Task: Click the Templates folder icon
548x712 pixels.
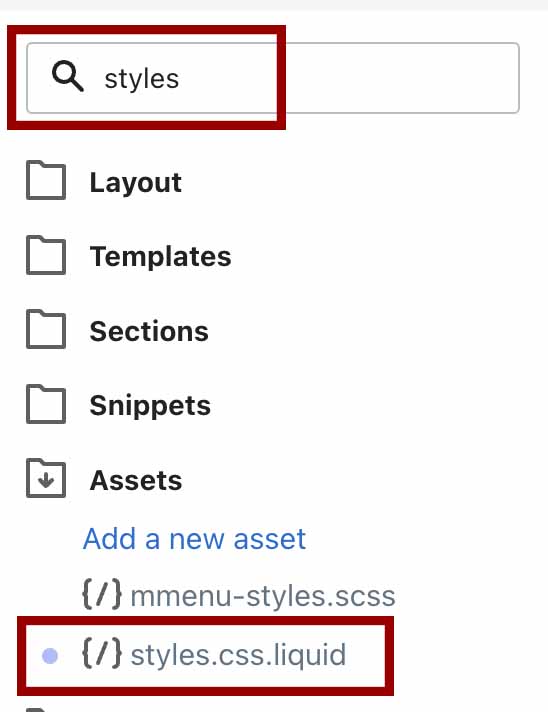Action: [x=46, y=255]
